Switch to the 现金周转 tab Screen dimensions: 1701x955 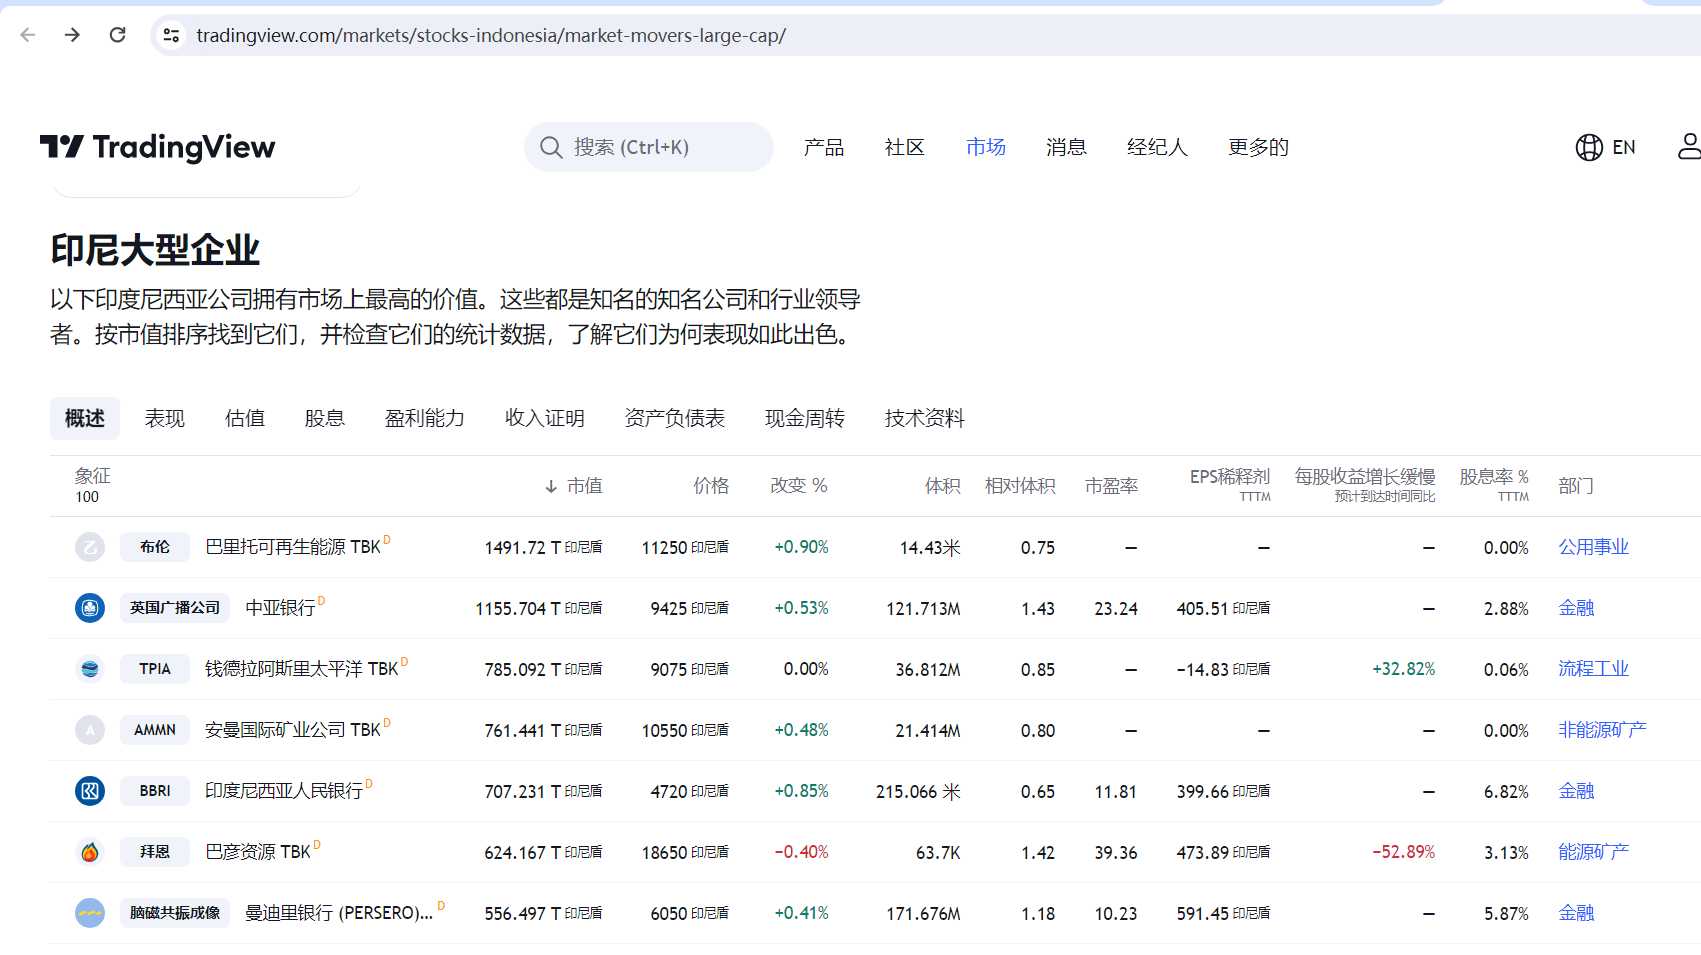[805, 418]
